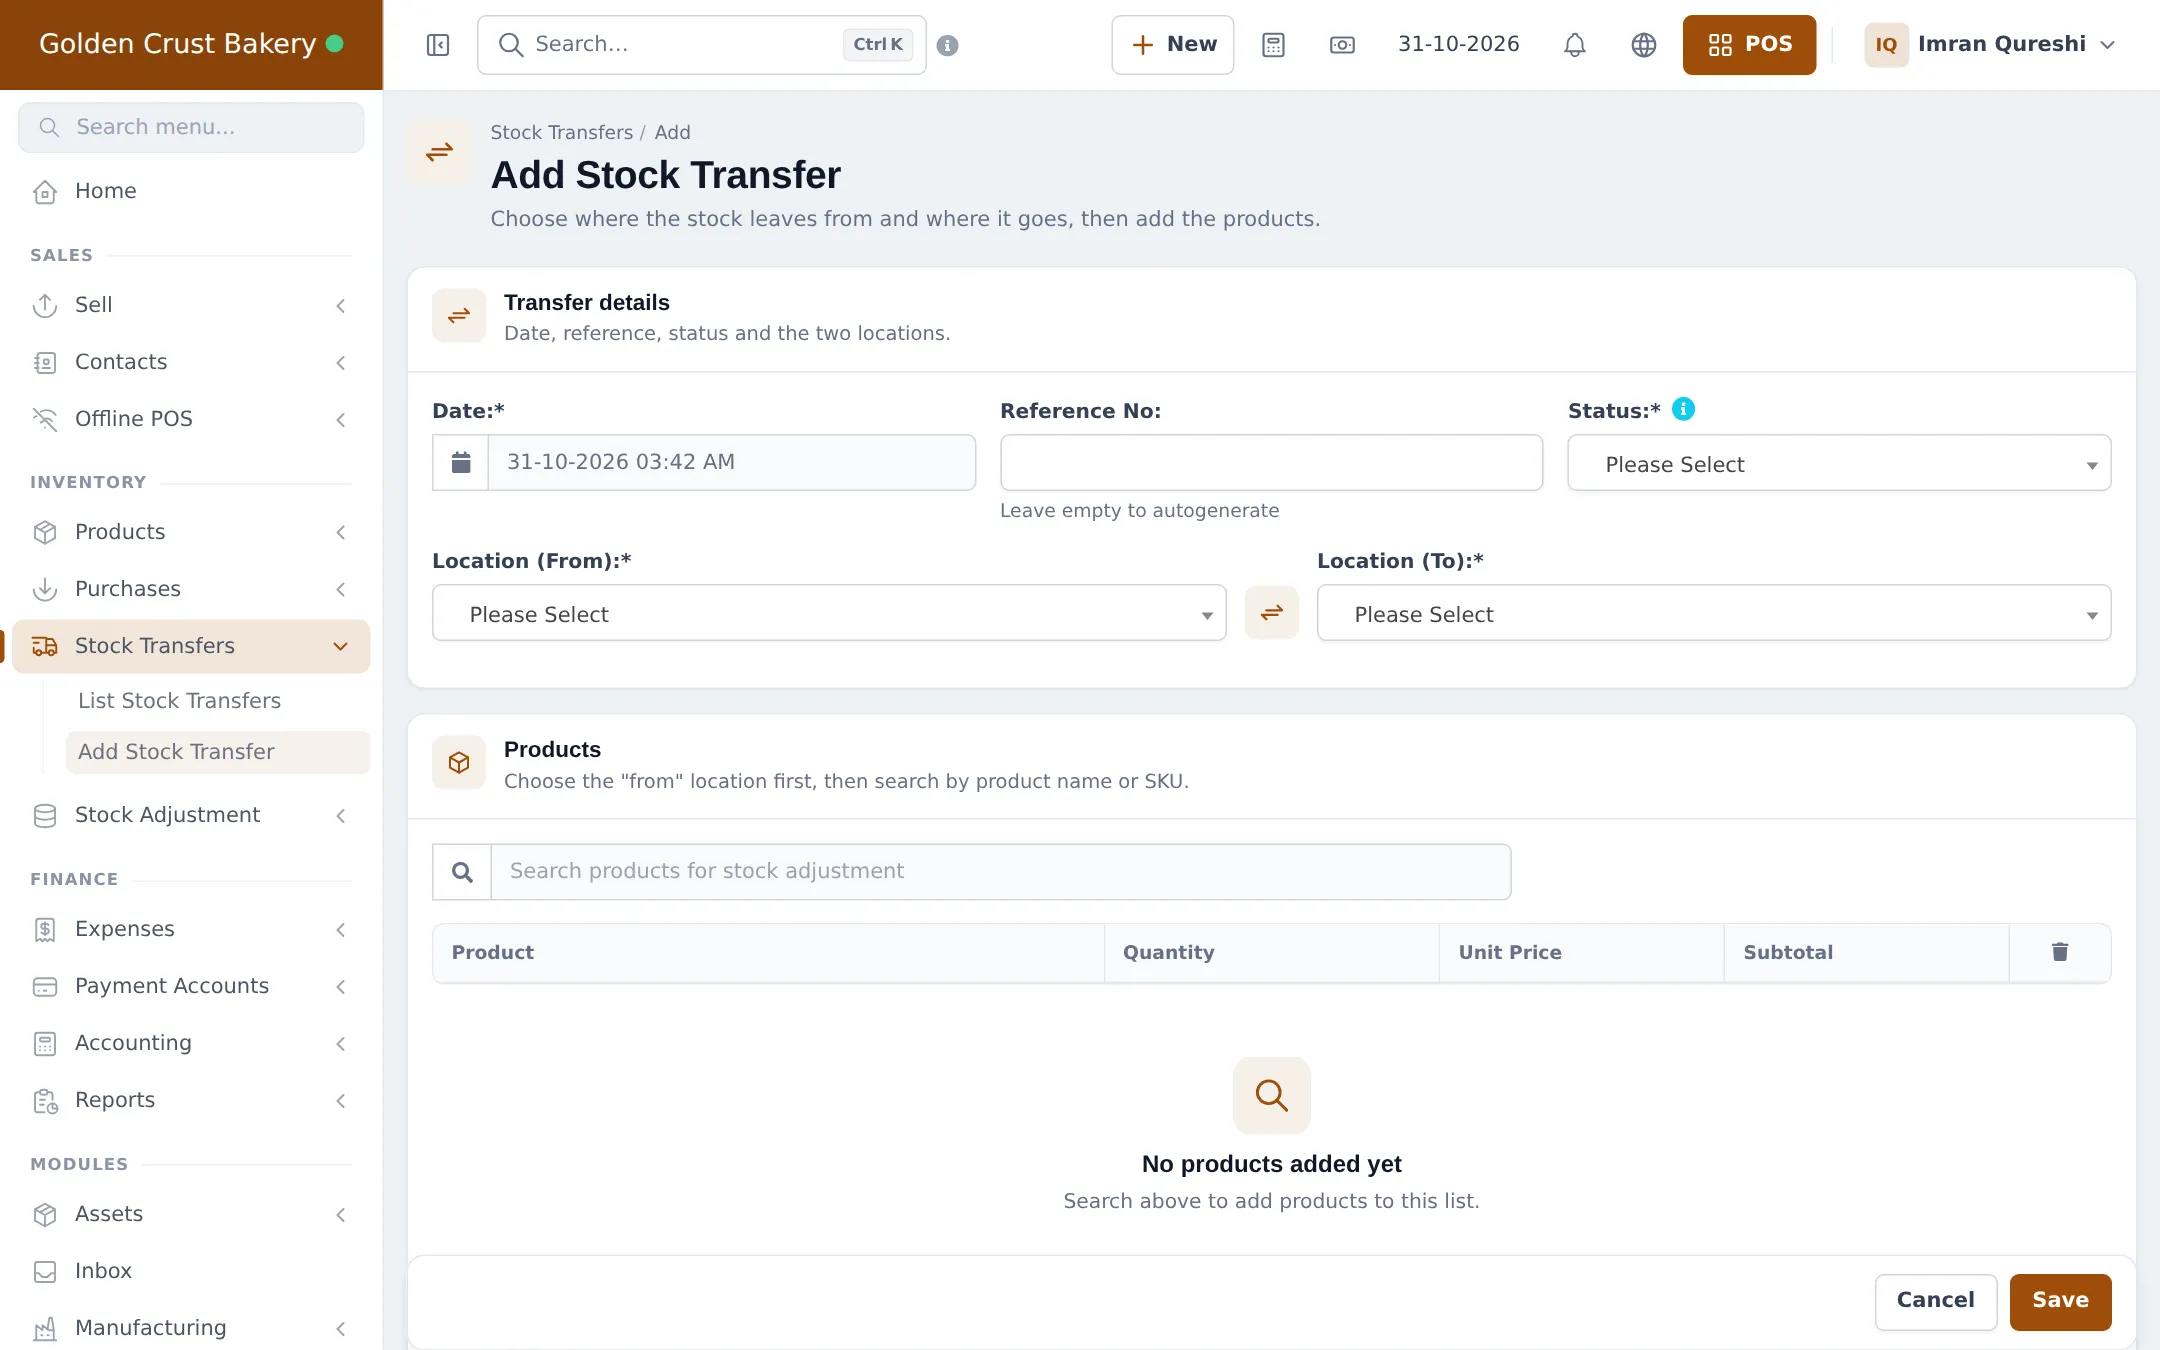Viewport: 2160px width, 1350px height.
Task: Click the cash register icon beside the date
Action: click(x=1342, y=45)
